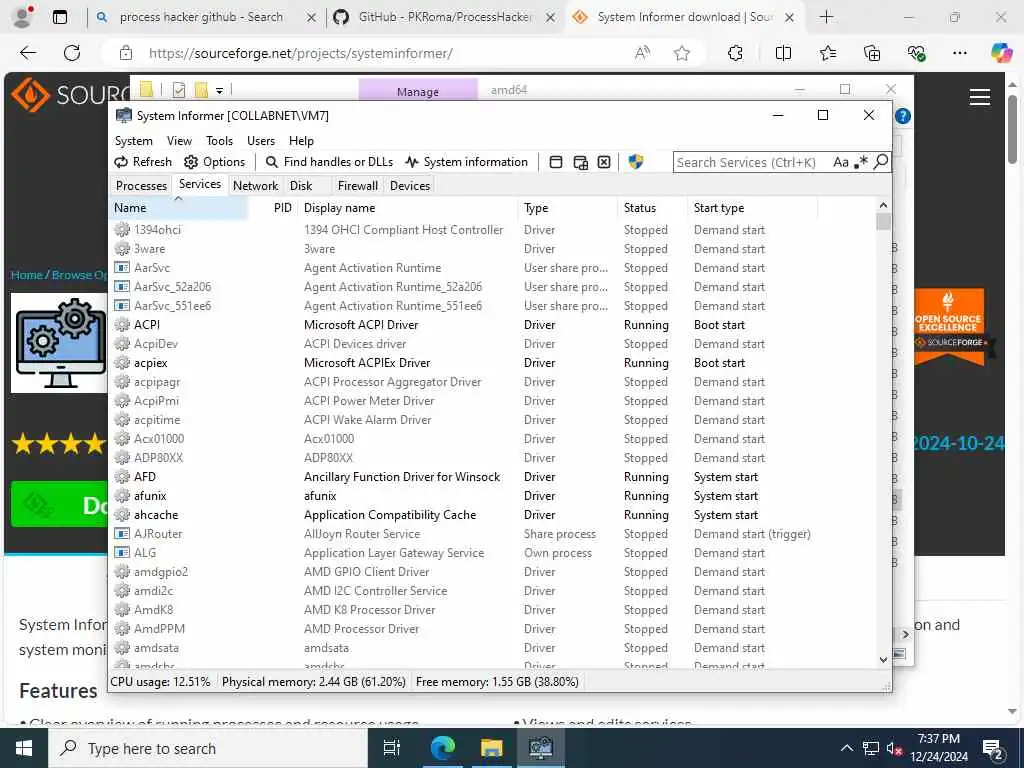
Task: Click the System Informer title bar icon
Action: (123, 116)
